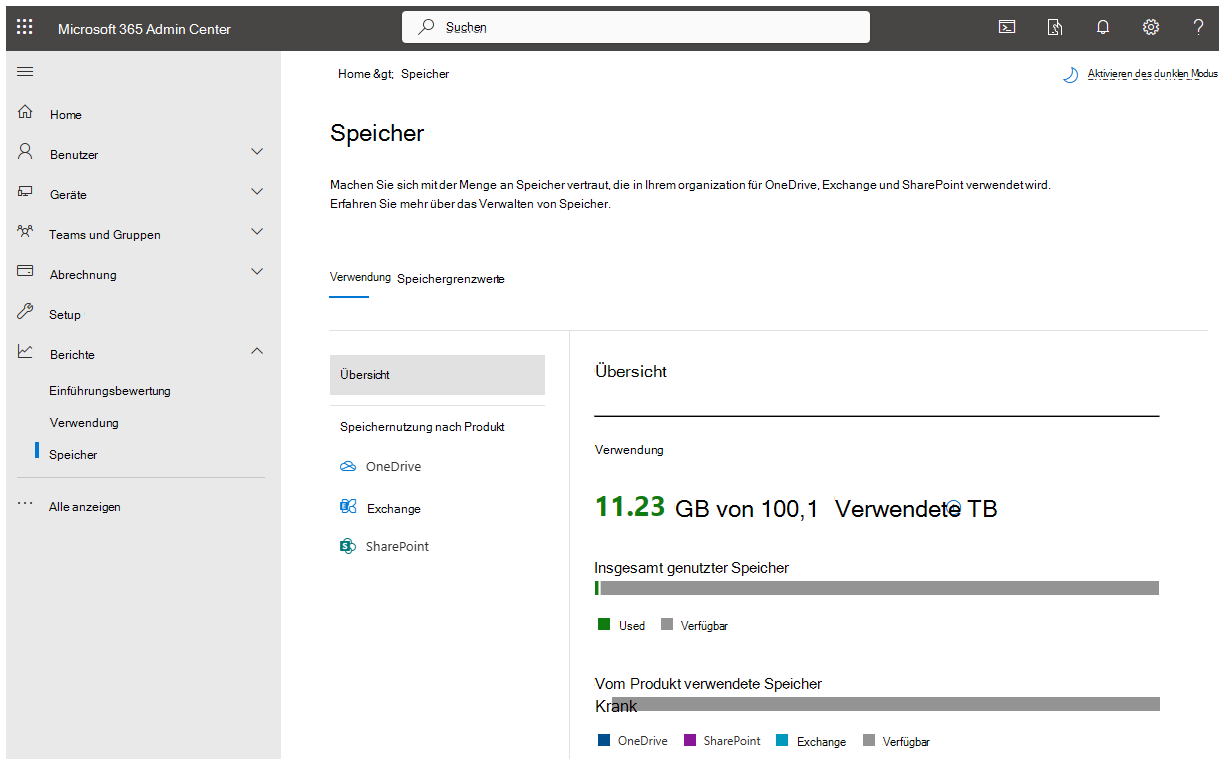This screenshot has height=765, width=1225.
Task: Open Verwendung report in sidebar
Action: coord(84,423)
